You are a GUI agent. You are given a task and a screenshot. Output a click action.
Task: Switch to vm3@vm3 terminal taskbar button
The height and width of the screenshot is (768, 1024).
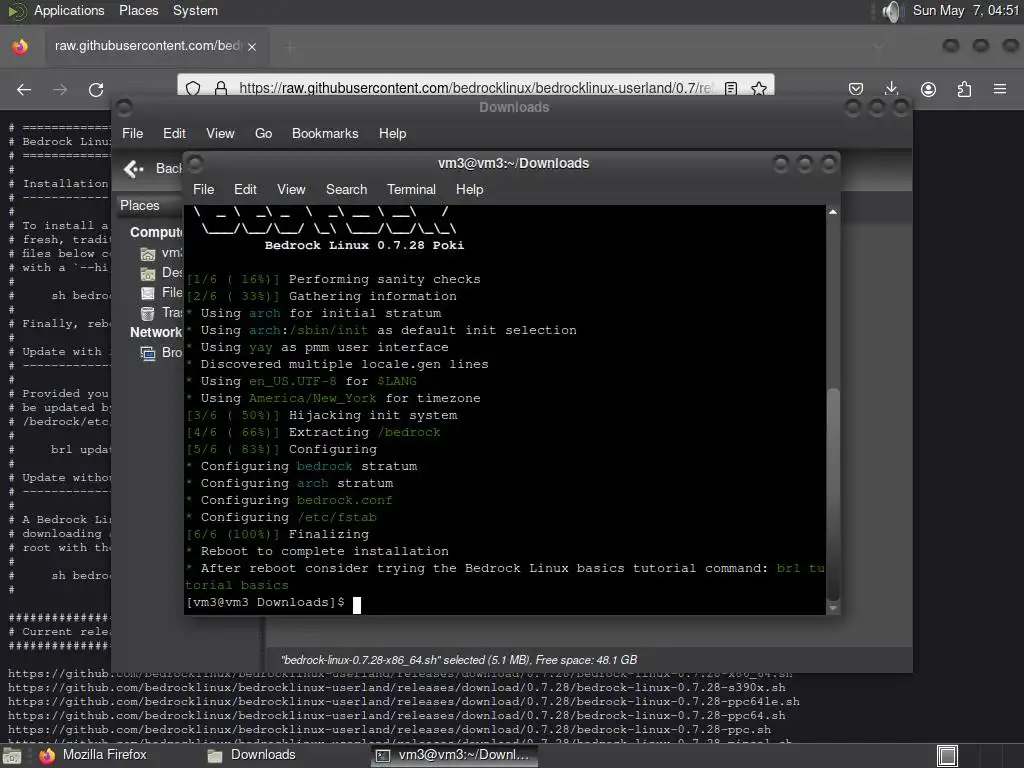tap(453, 755)
